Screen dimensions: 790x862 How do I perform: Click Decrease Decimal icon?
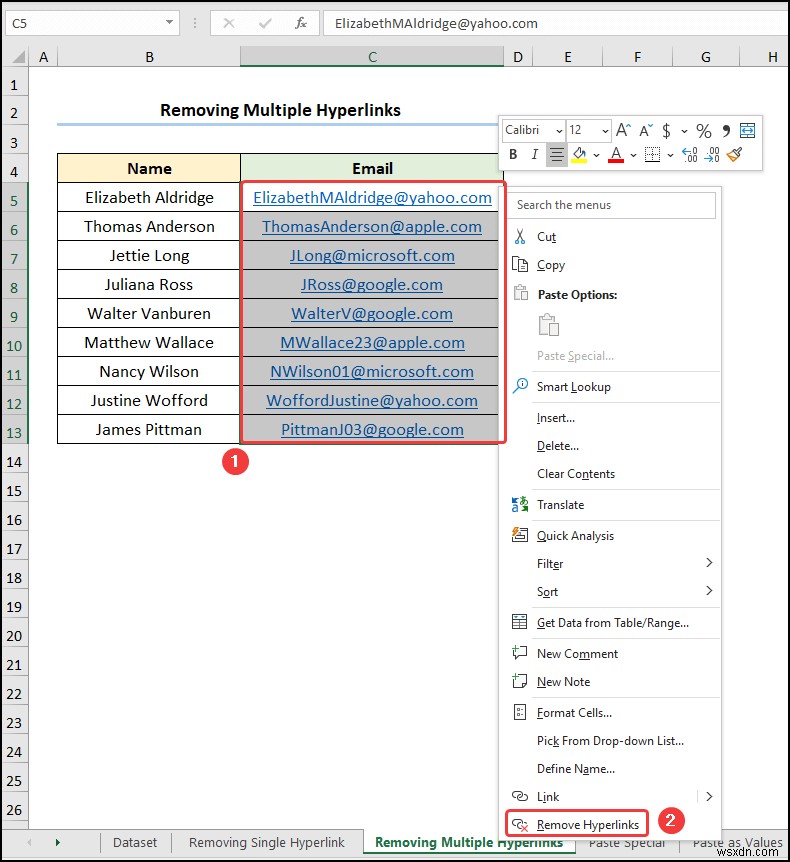711,154
